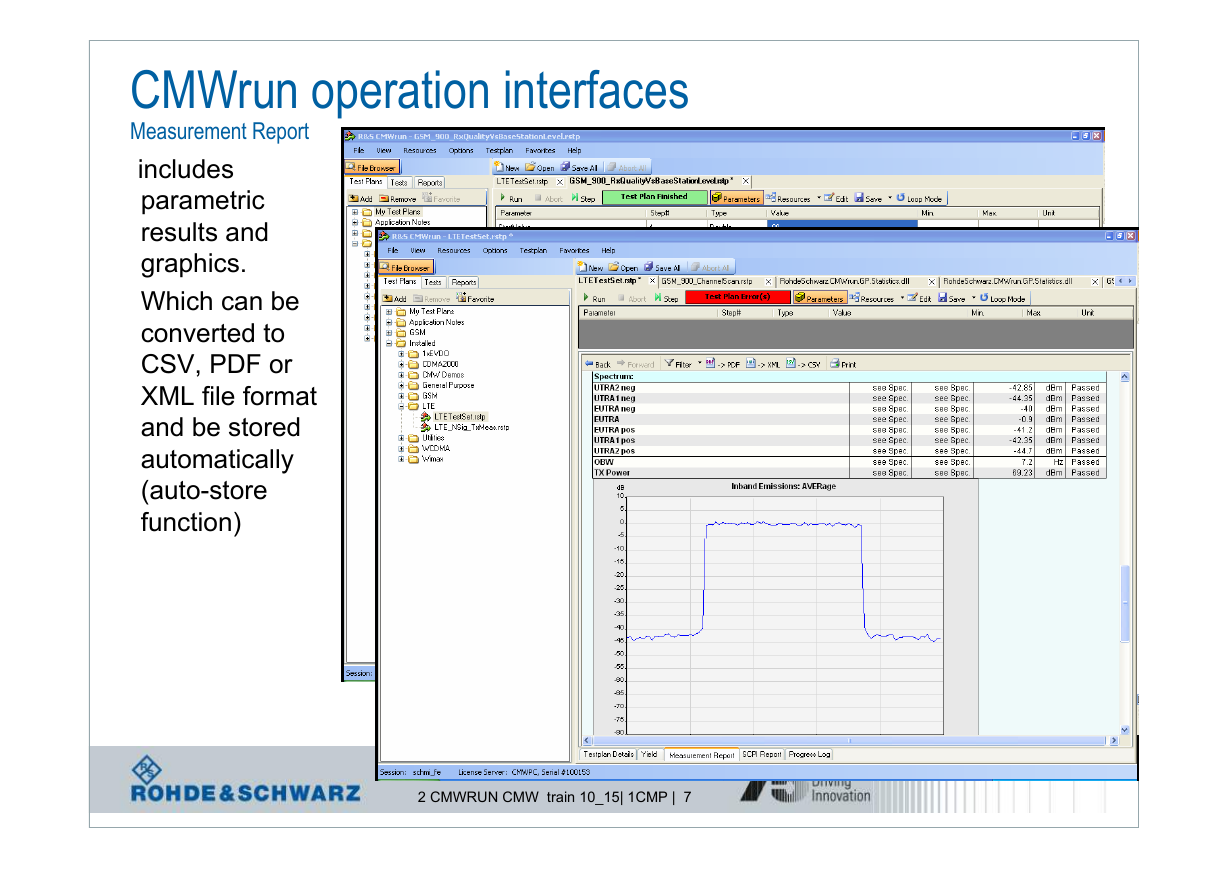Click TX Power row in Spectrum table
The width and height of the screenshot is (1228, 869).
coord(848,473)
